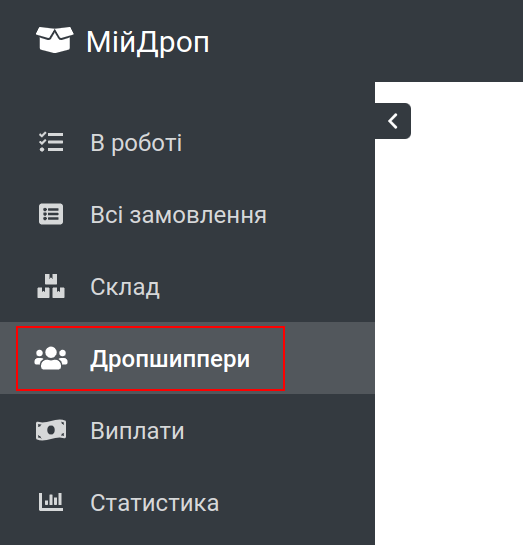Click the list icon beside Всі замовлення

click(x=51, y=214)
